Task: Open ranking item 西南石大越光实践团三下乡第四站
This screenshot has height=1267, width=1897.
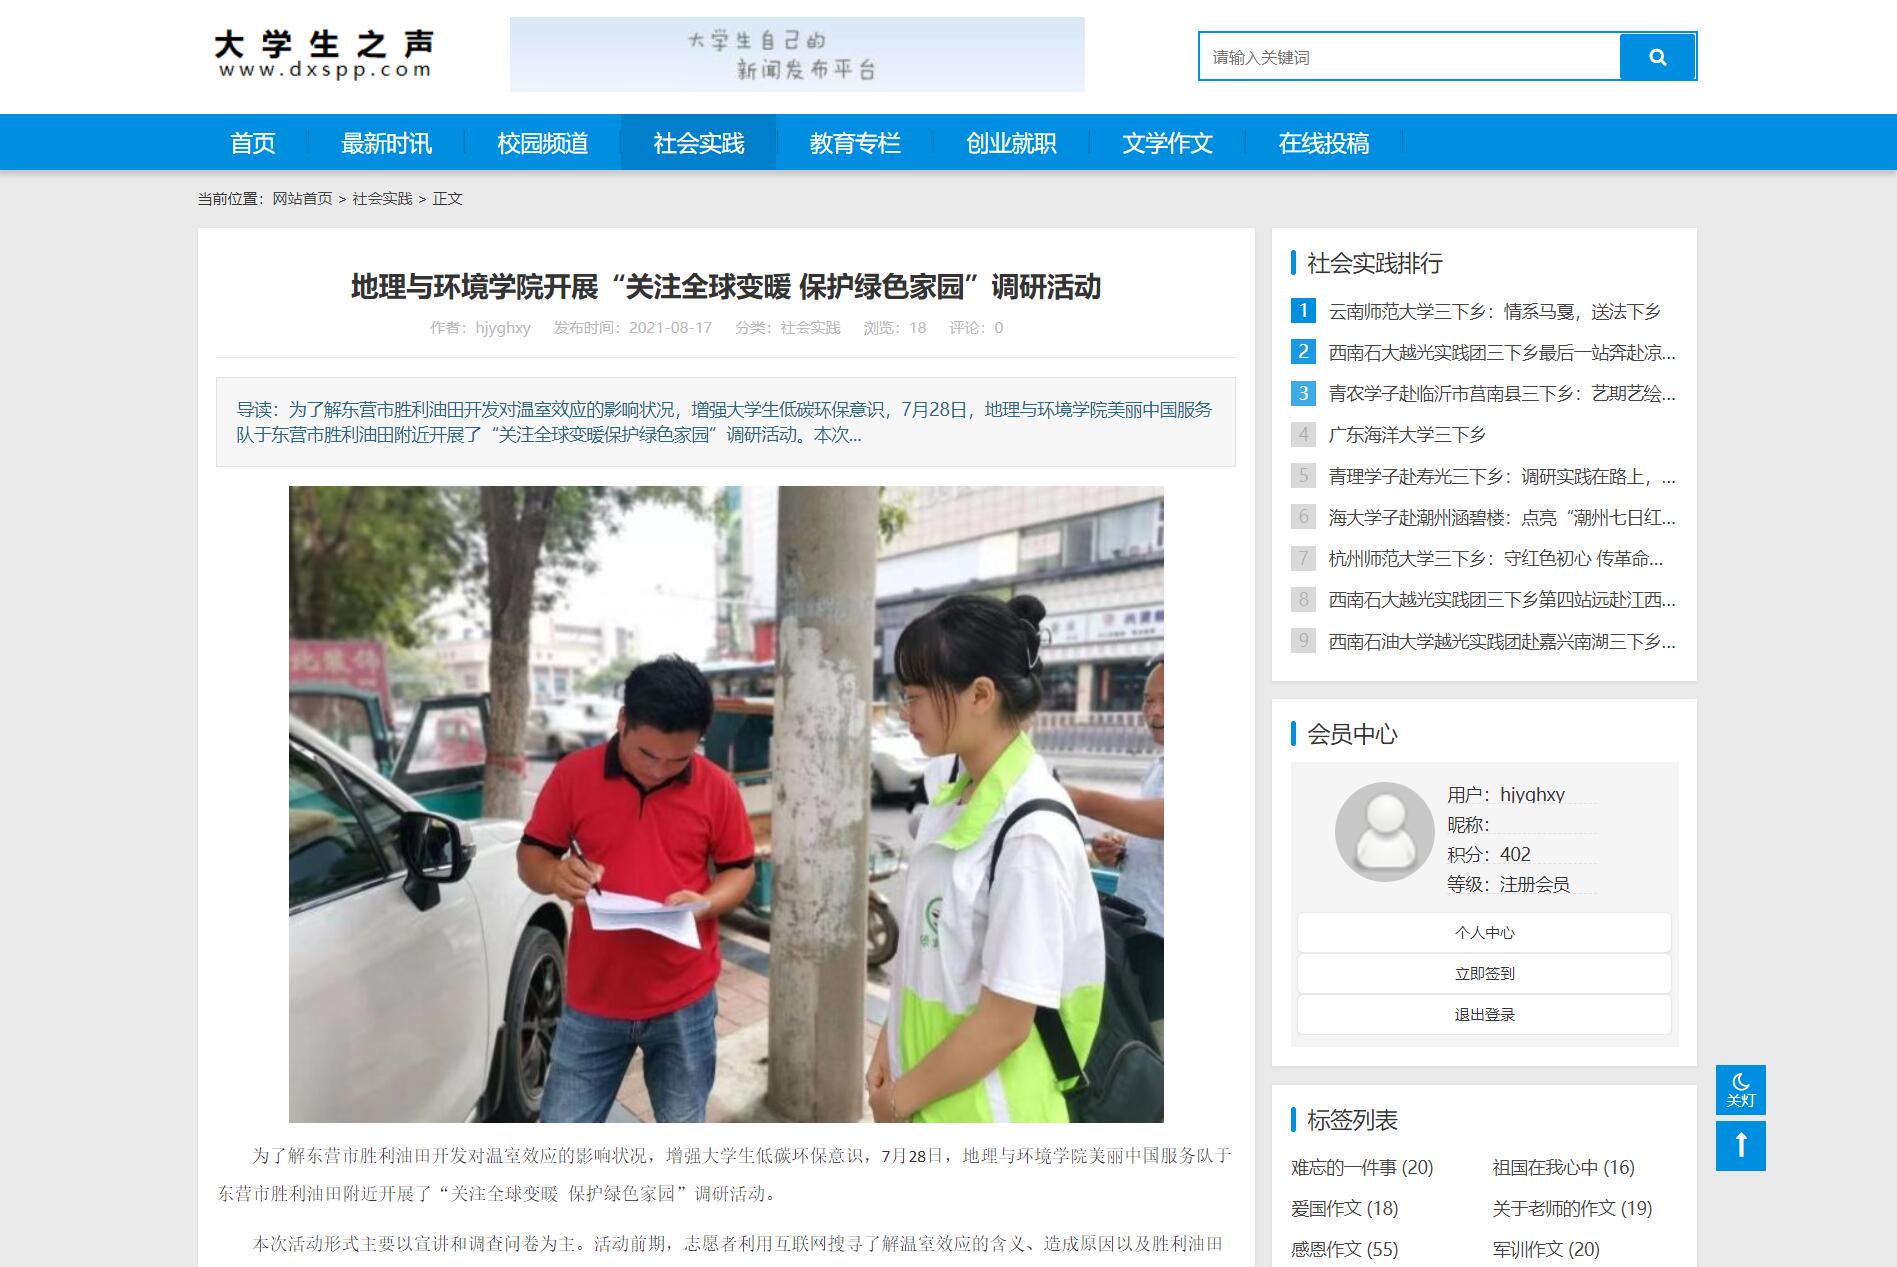Action: (x=1502, y=599)
